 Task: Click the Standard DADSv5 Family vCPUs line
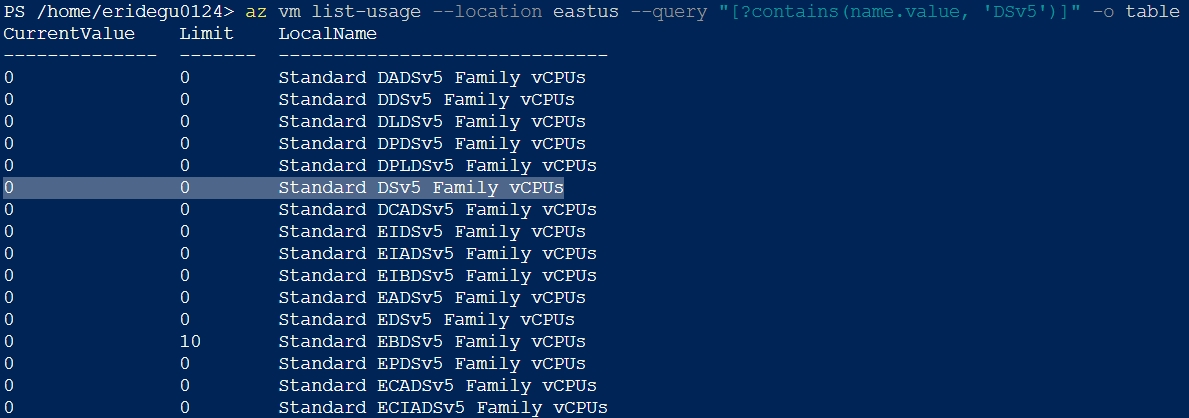tap(431, 78)
